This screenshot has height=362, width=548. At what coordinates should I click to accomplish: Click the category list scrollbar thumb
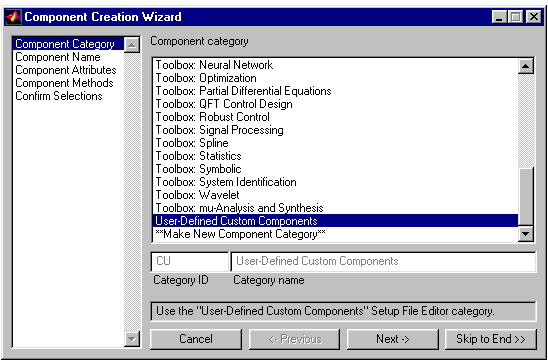point(526,197)
